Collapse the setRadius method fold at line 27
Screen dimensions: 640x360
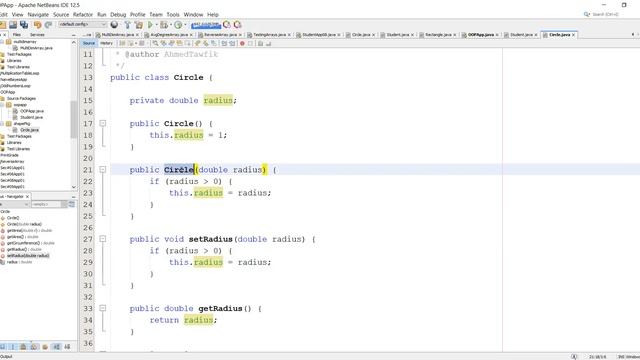point(103,239)
